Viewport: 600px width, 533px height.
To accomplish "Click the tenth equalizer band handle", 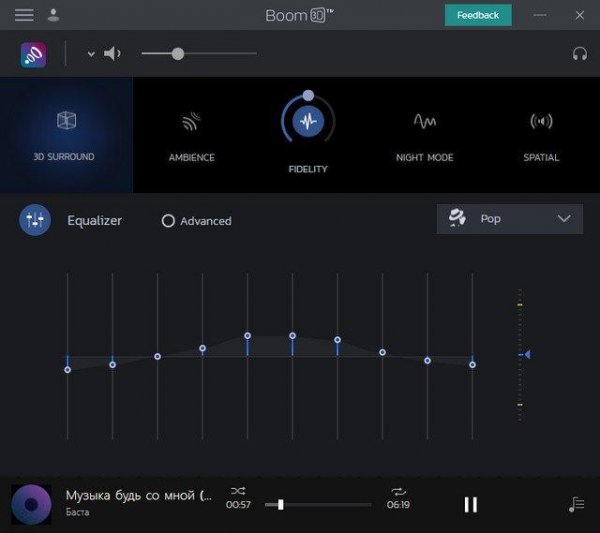I will click(473, 365).
